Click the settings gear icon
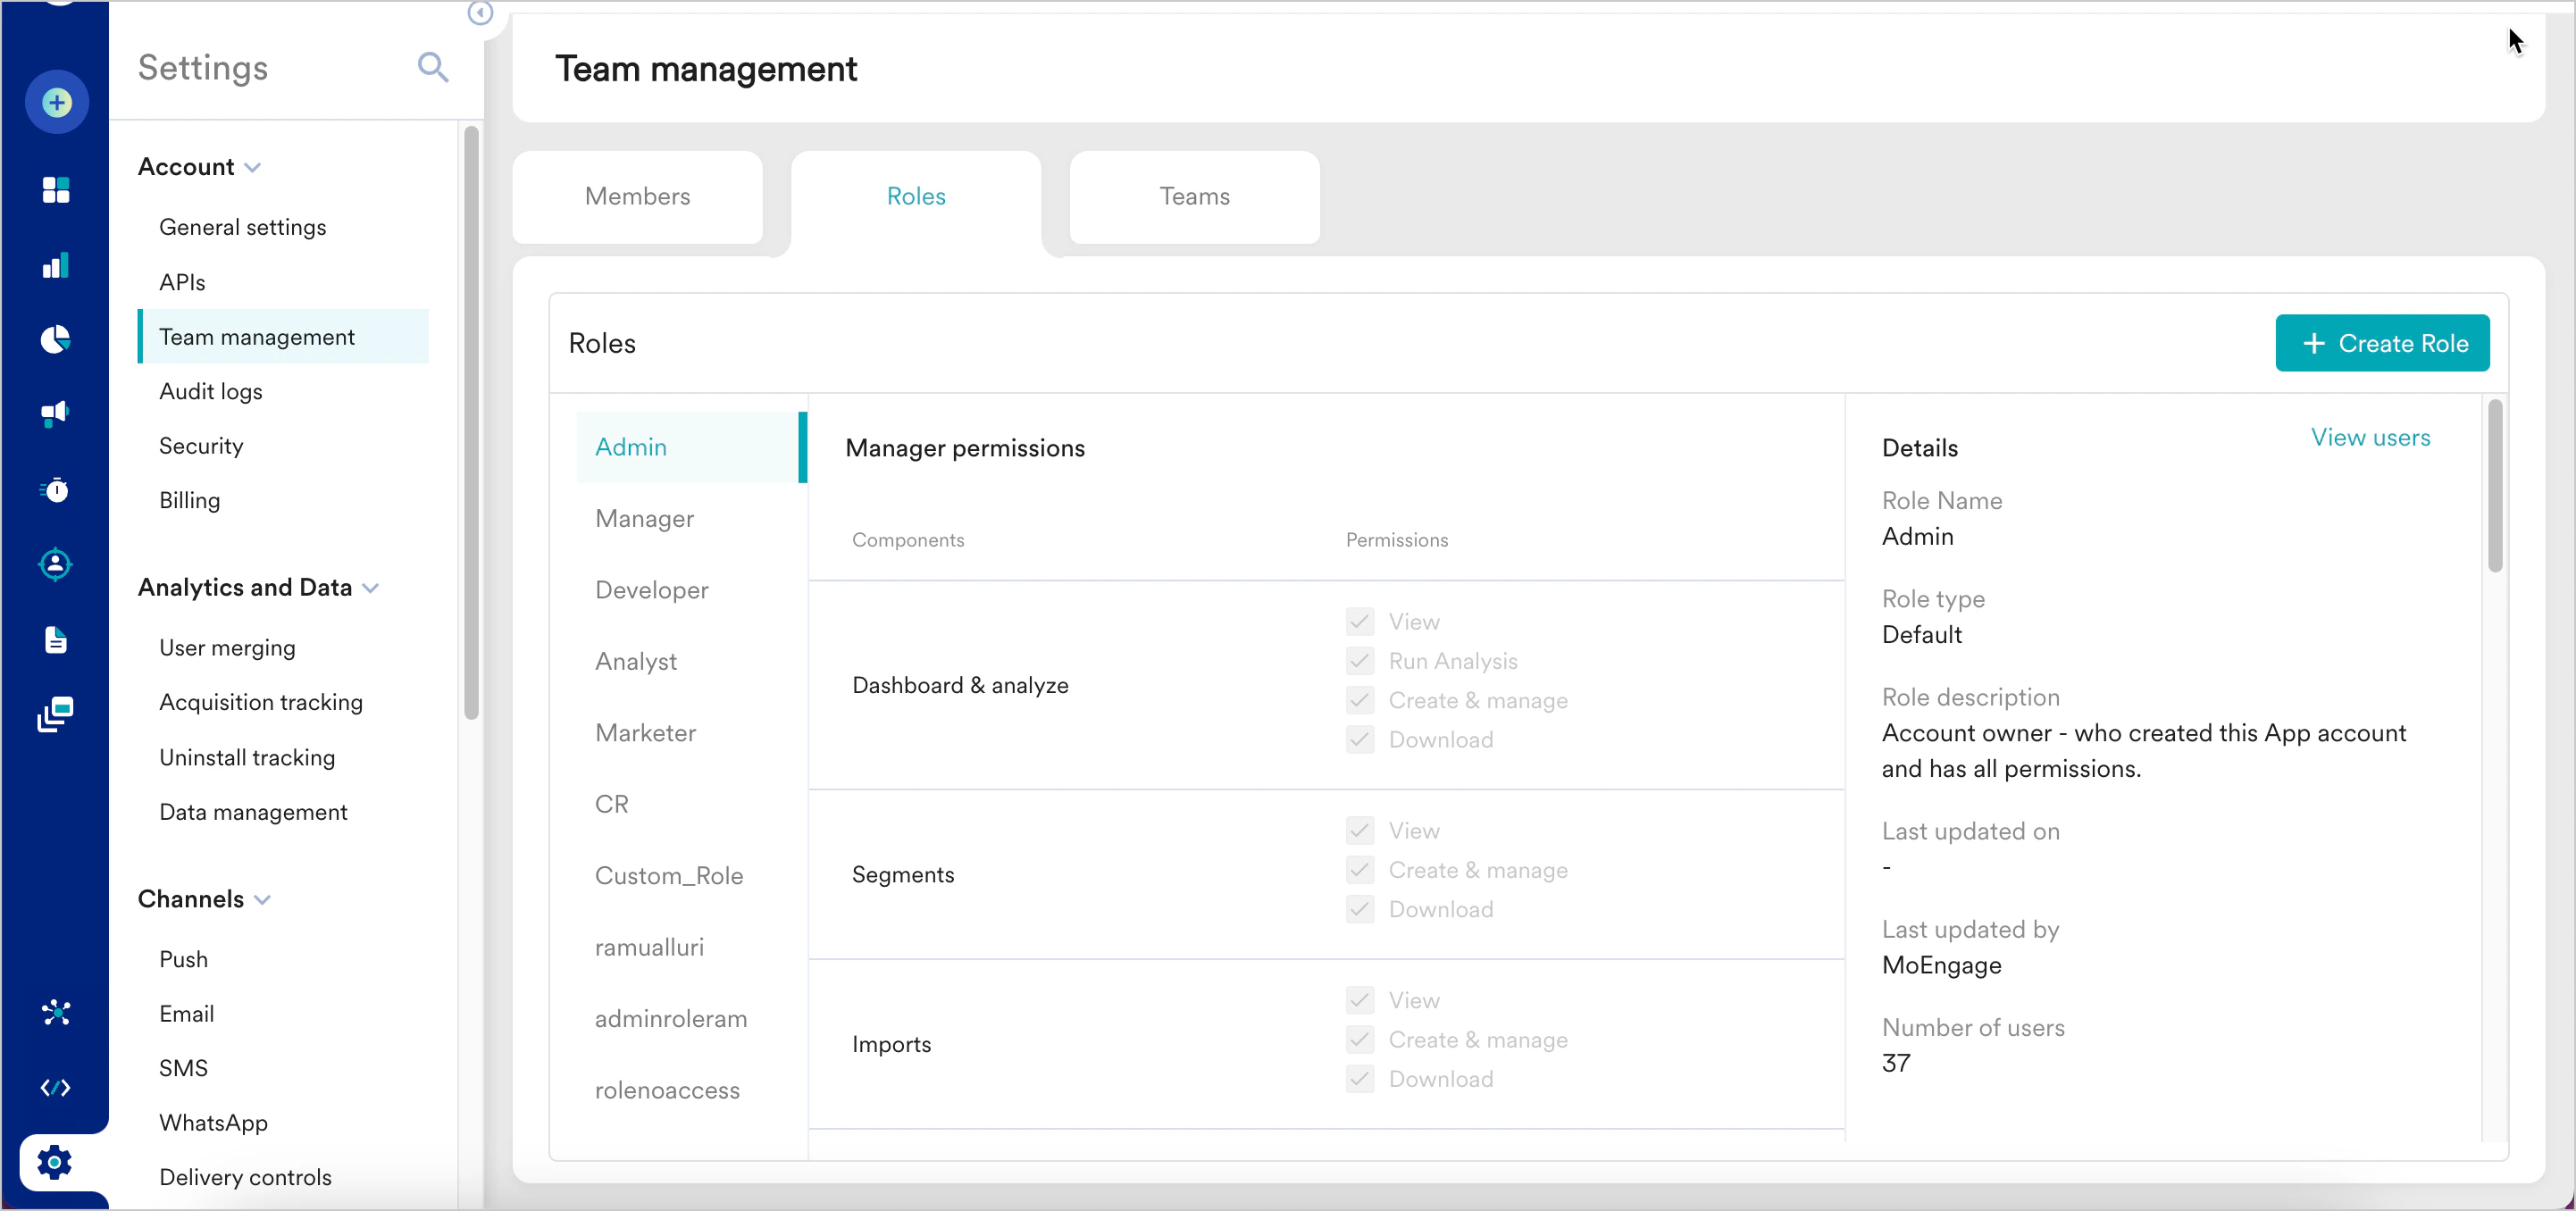This screenshot has height=1211, width=2576. 55,1162
